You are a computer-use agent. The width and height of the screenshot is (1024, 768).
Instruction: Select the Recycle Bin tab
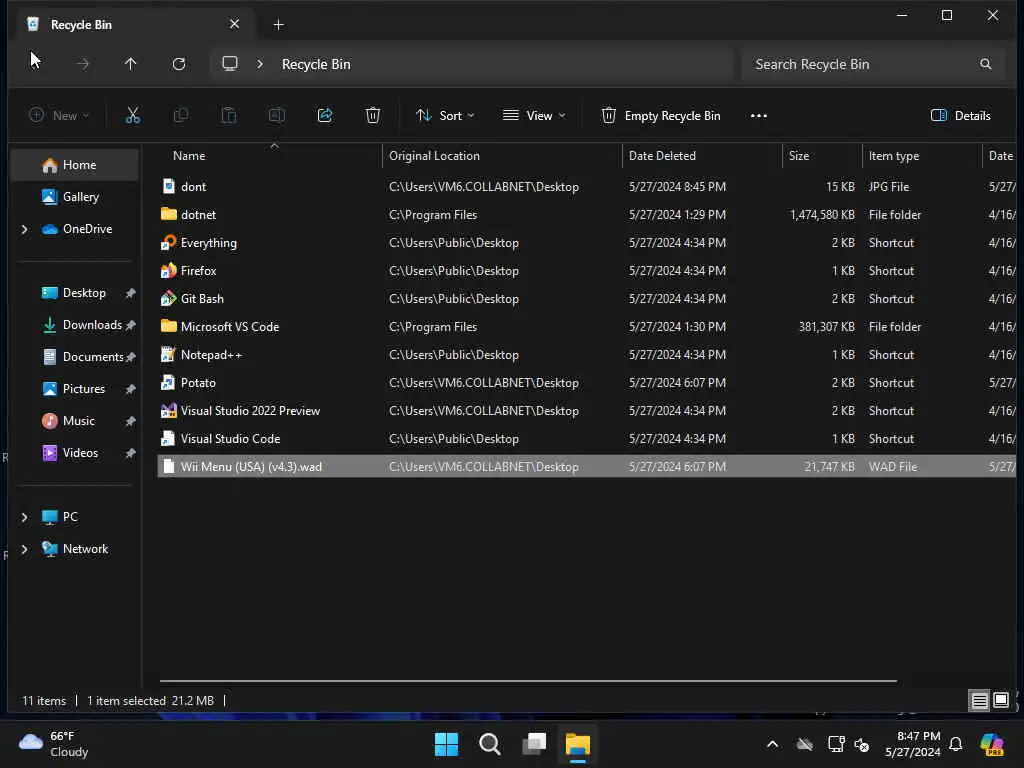click(133, 25)
